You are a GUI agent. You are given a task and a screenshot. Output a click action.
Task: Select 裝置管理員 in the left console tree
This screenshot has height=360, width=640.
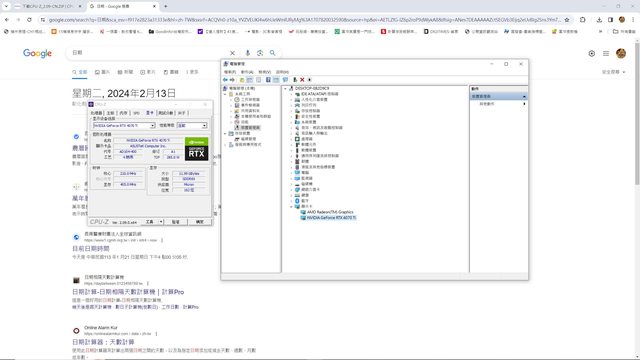click(250, 128)
